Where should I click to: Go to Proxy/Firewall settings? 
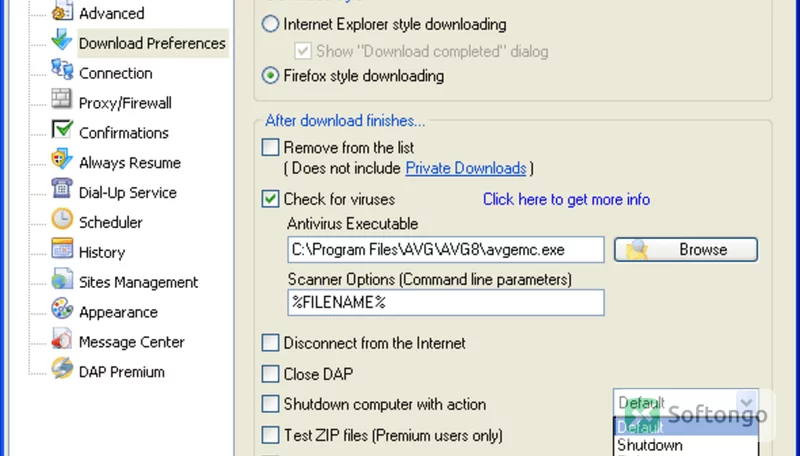(x=125, y=103)
